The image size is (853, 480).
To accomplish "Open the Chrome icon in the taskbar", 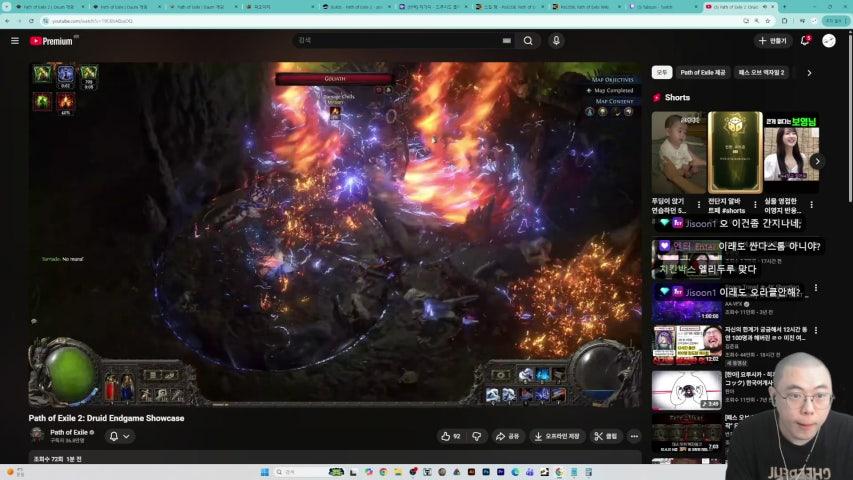I will [x=383, y=472].
